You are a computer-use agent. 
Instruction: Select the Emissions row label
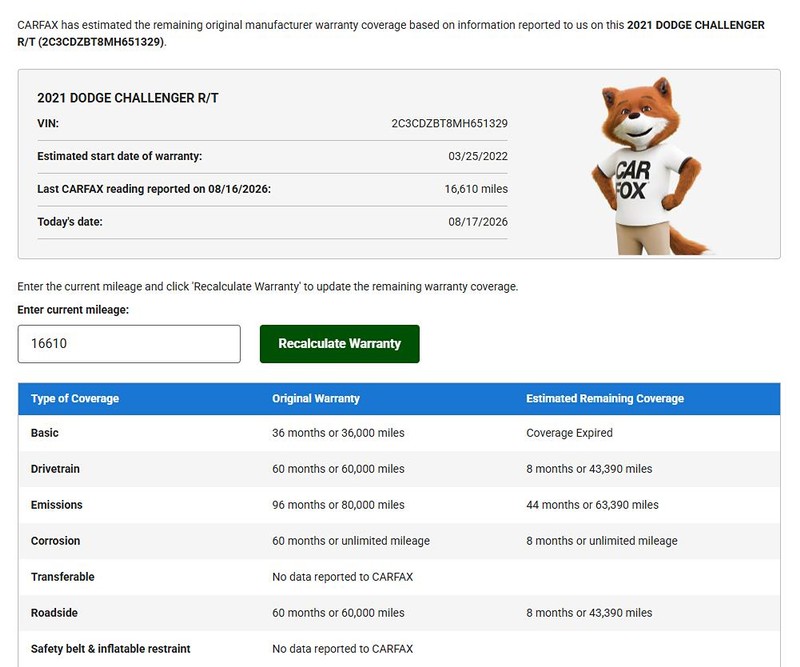point(57,505)
